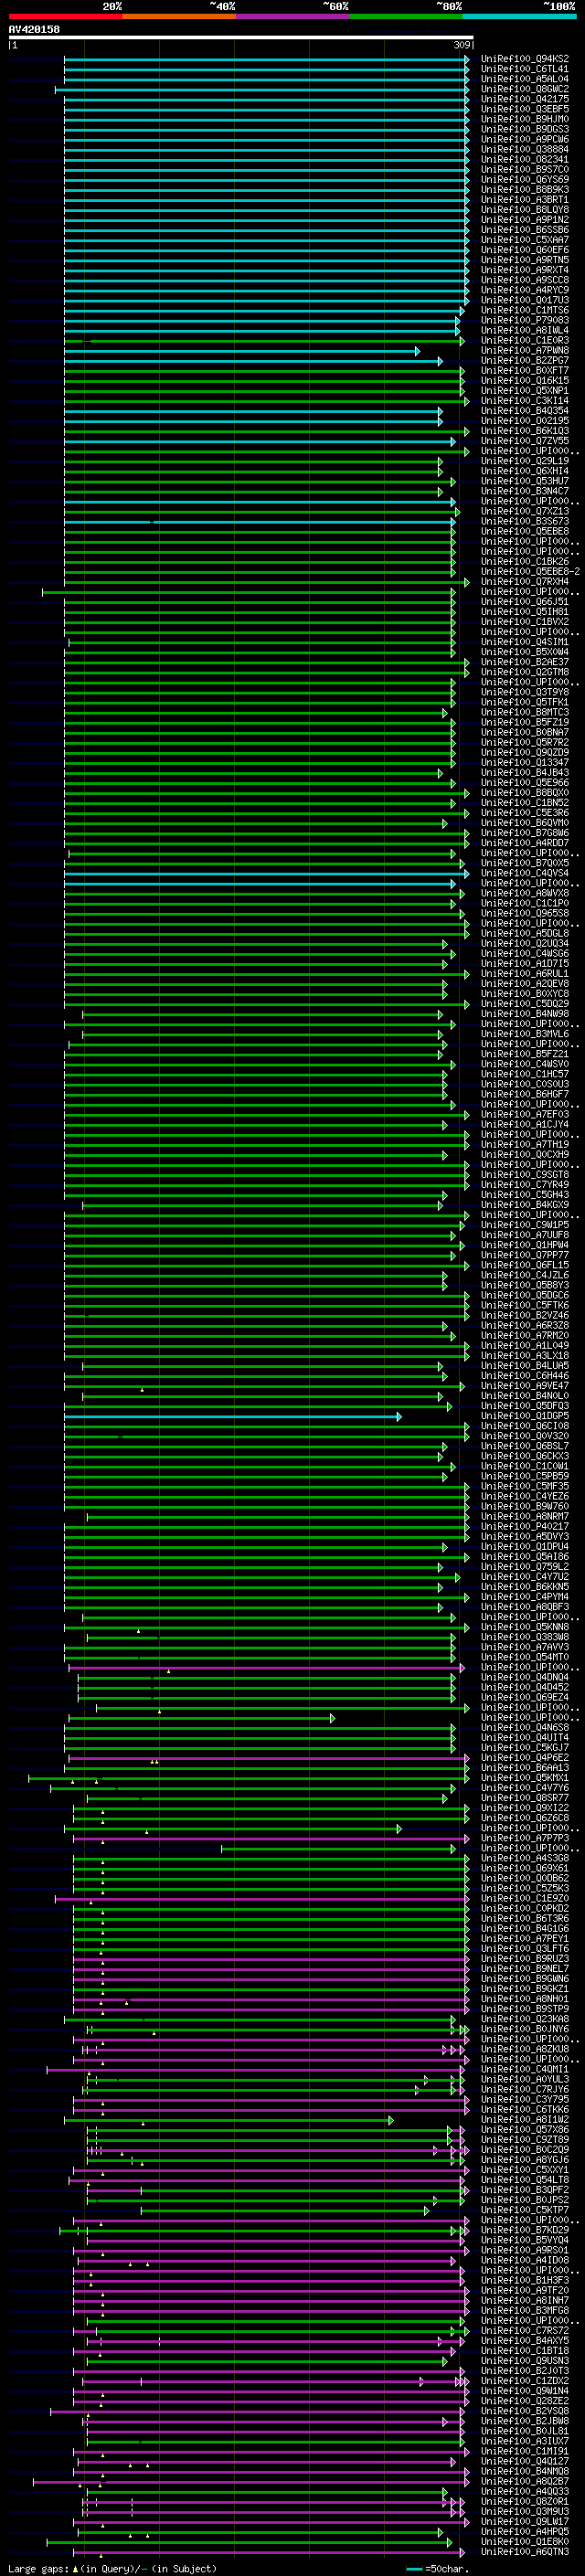Select hit label UniRef100_Q66J51
This screenshot has height=2576, width=585.
525,601
